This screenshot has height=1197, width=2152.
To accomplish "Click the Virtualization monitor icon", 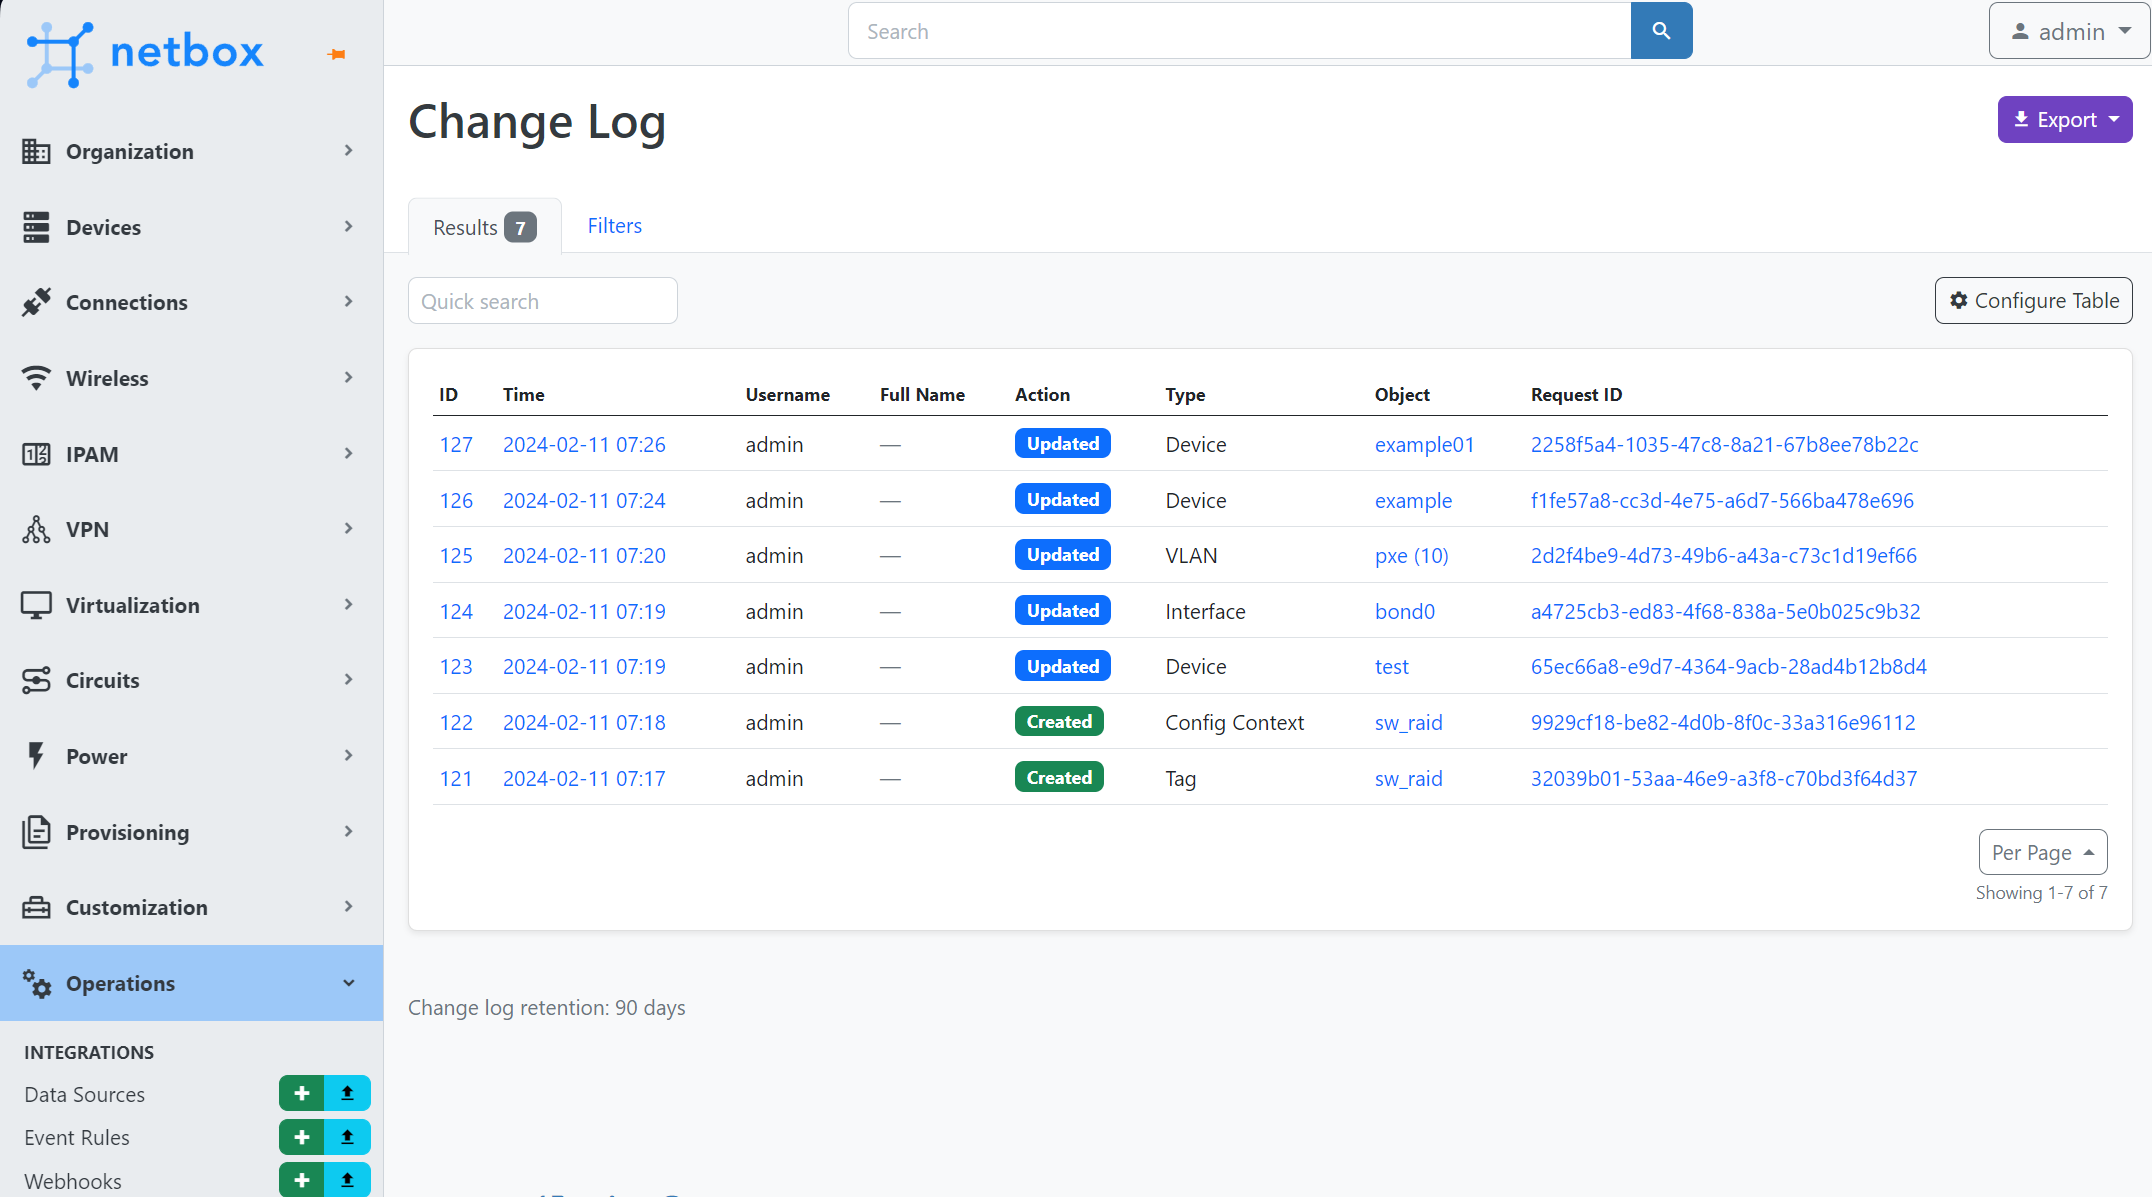I will coord(37,605).
